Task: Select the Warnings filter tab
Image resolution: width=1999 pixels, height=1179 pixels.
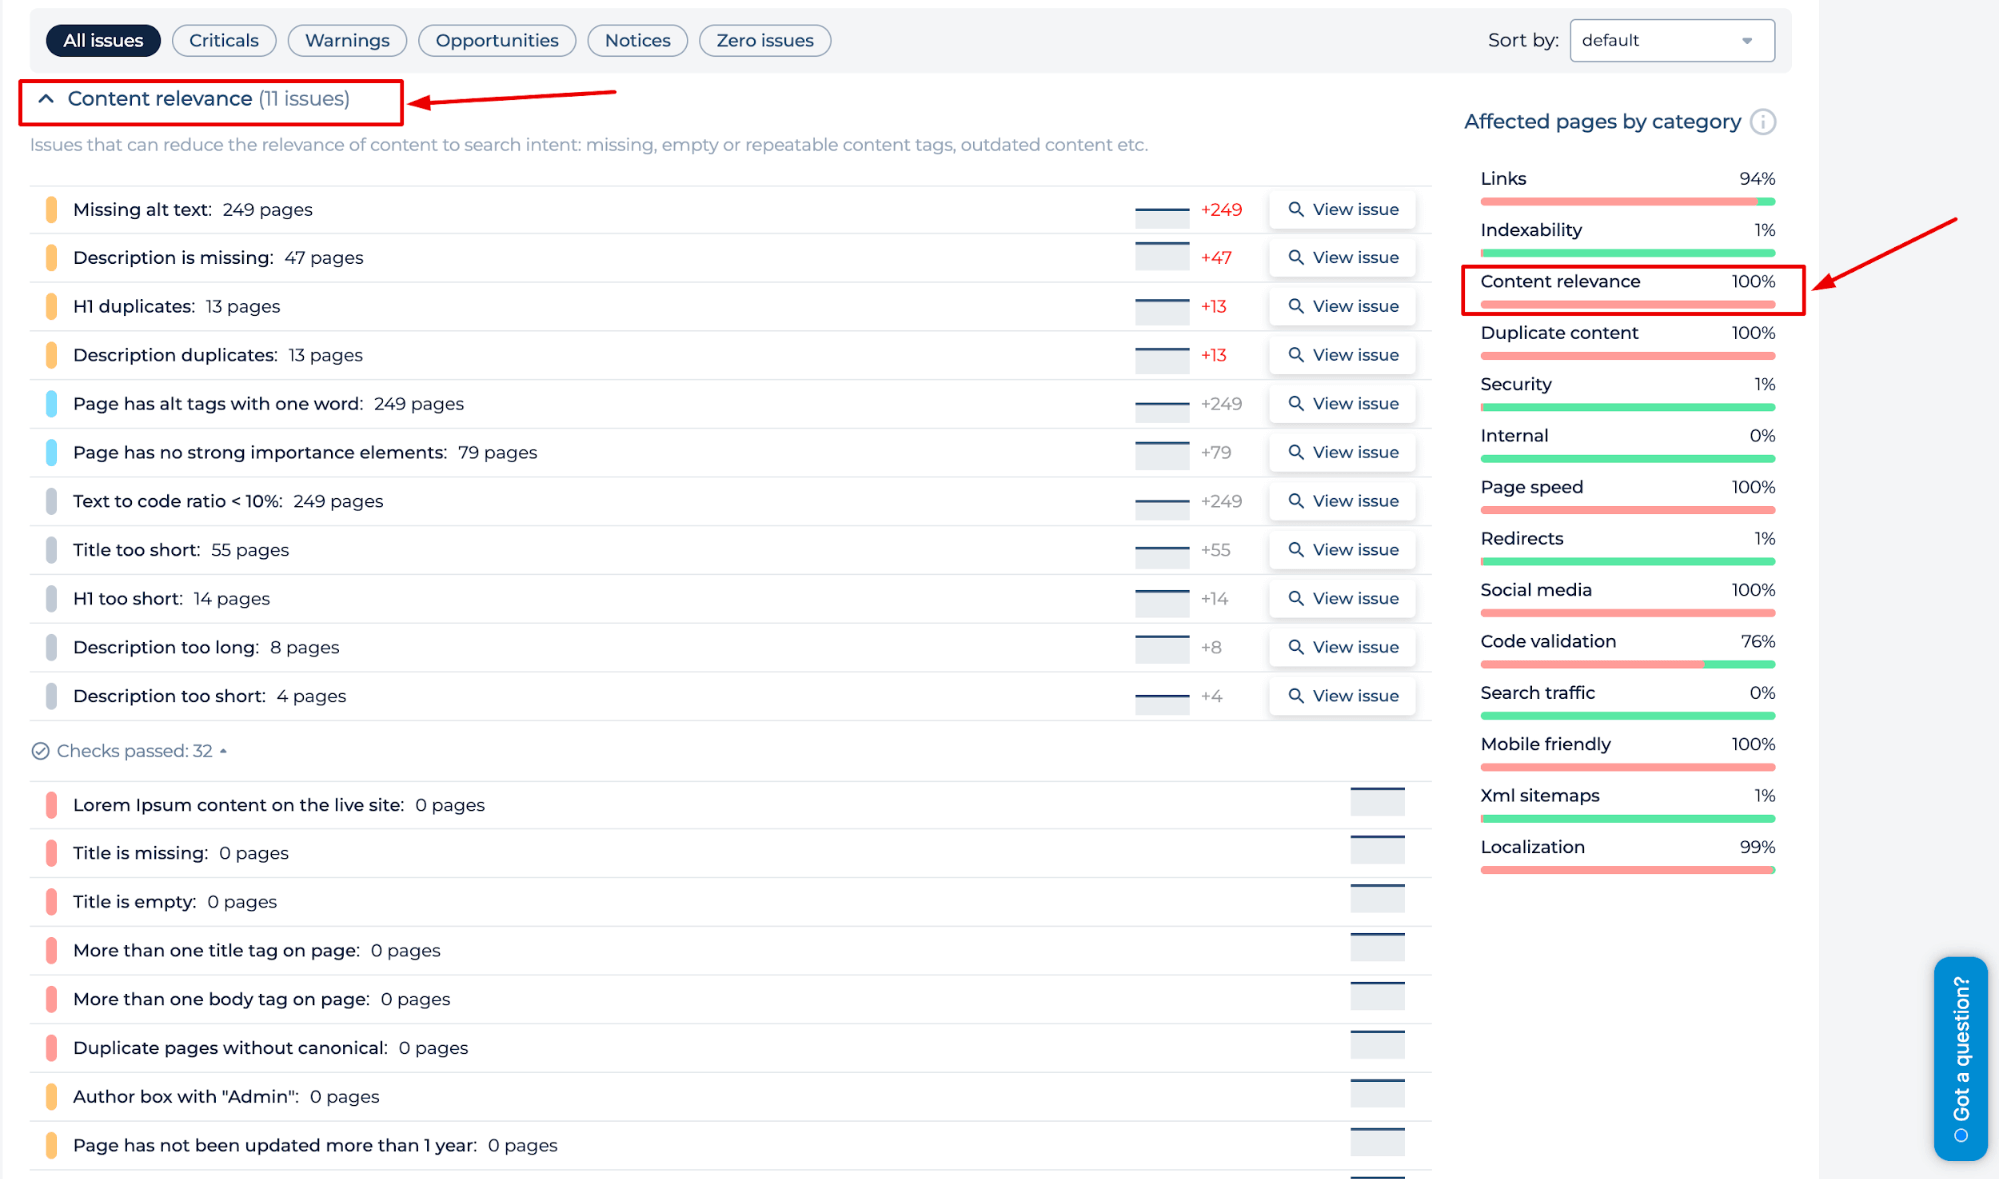Action: pyautogui.click(x=346, y=39)
